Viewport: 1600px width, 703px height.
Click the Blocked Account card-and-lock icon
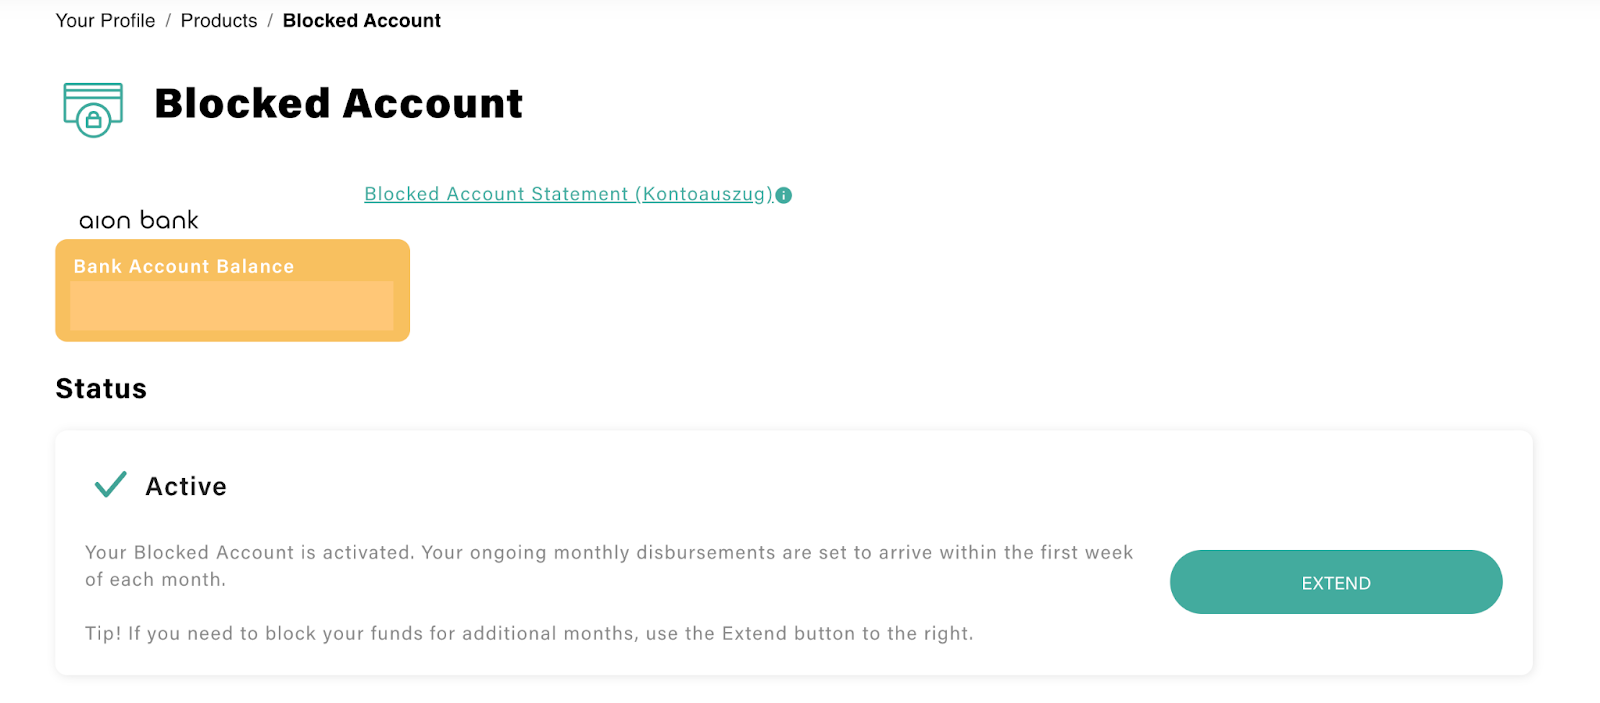click(93, 109)
